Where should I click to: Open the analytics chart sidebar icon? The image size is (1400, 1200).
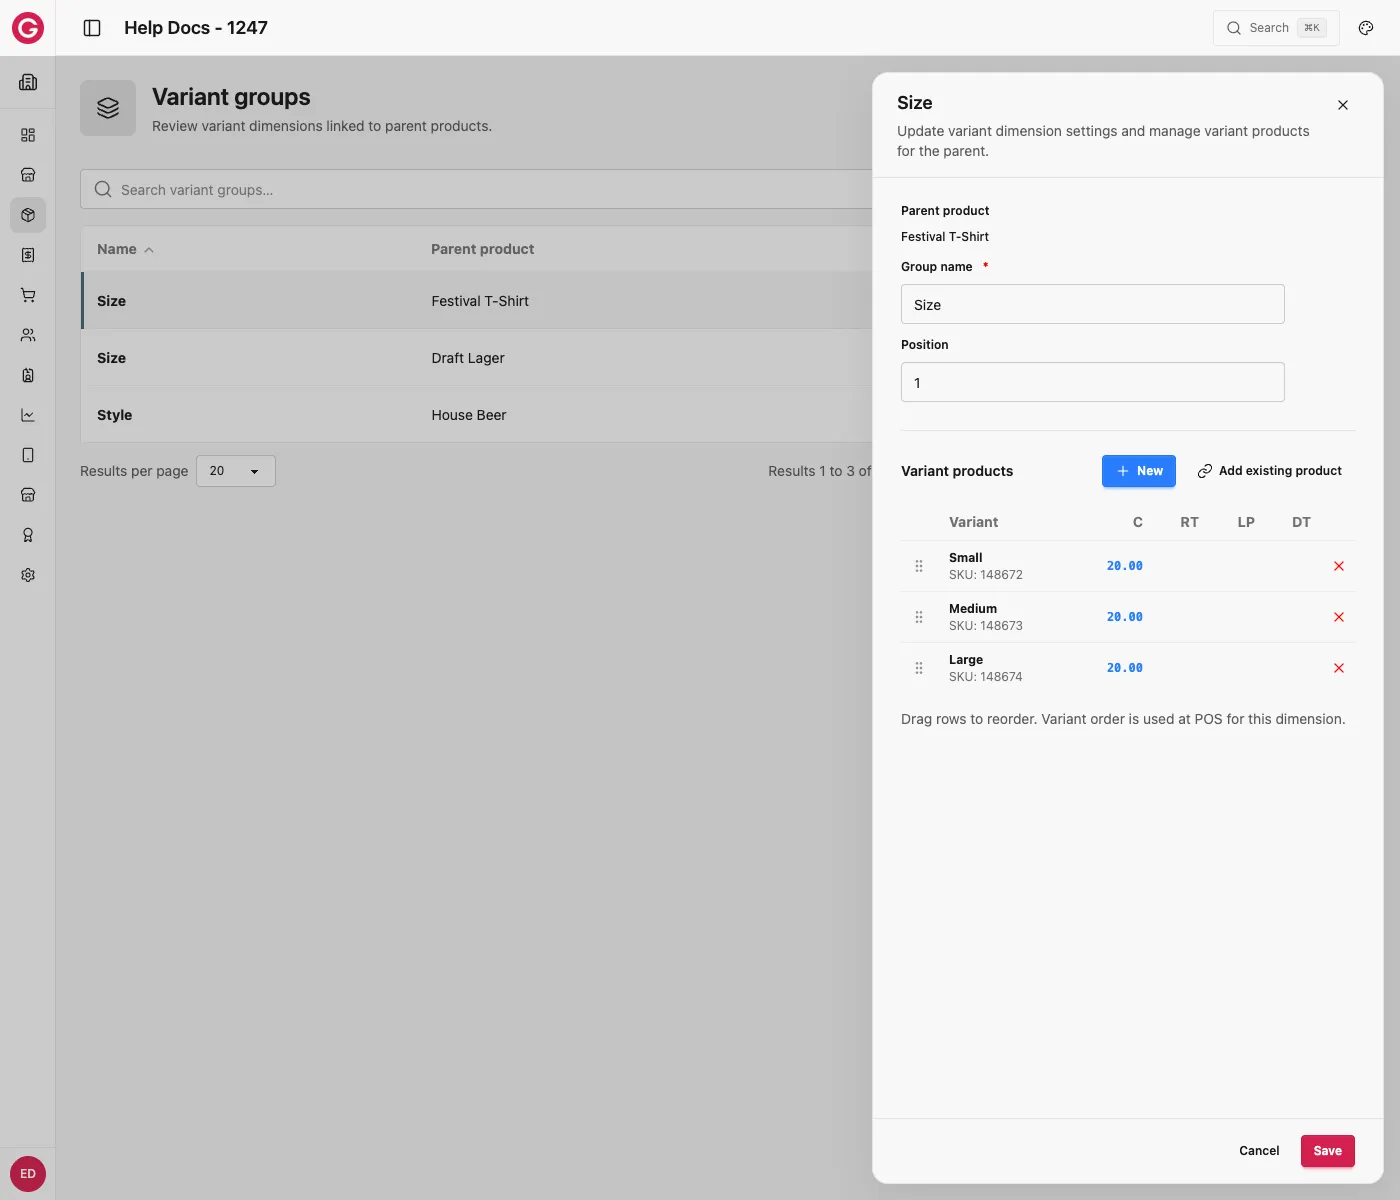(x=28, y=415)
